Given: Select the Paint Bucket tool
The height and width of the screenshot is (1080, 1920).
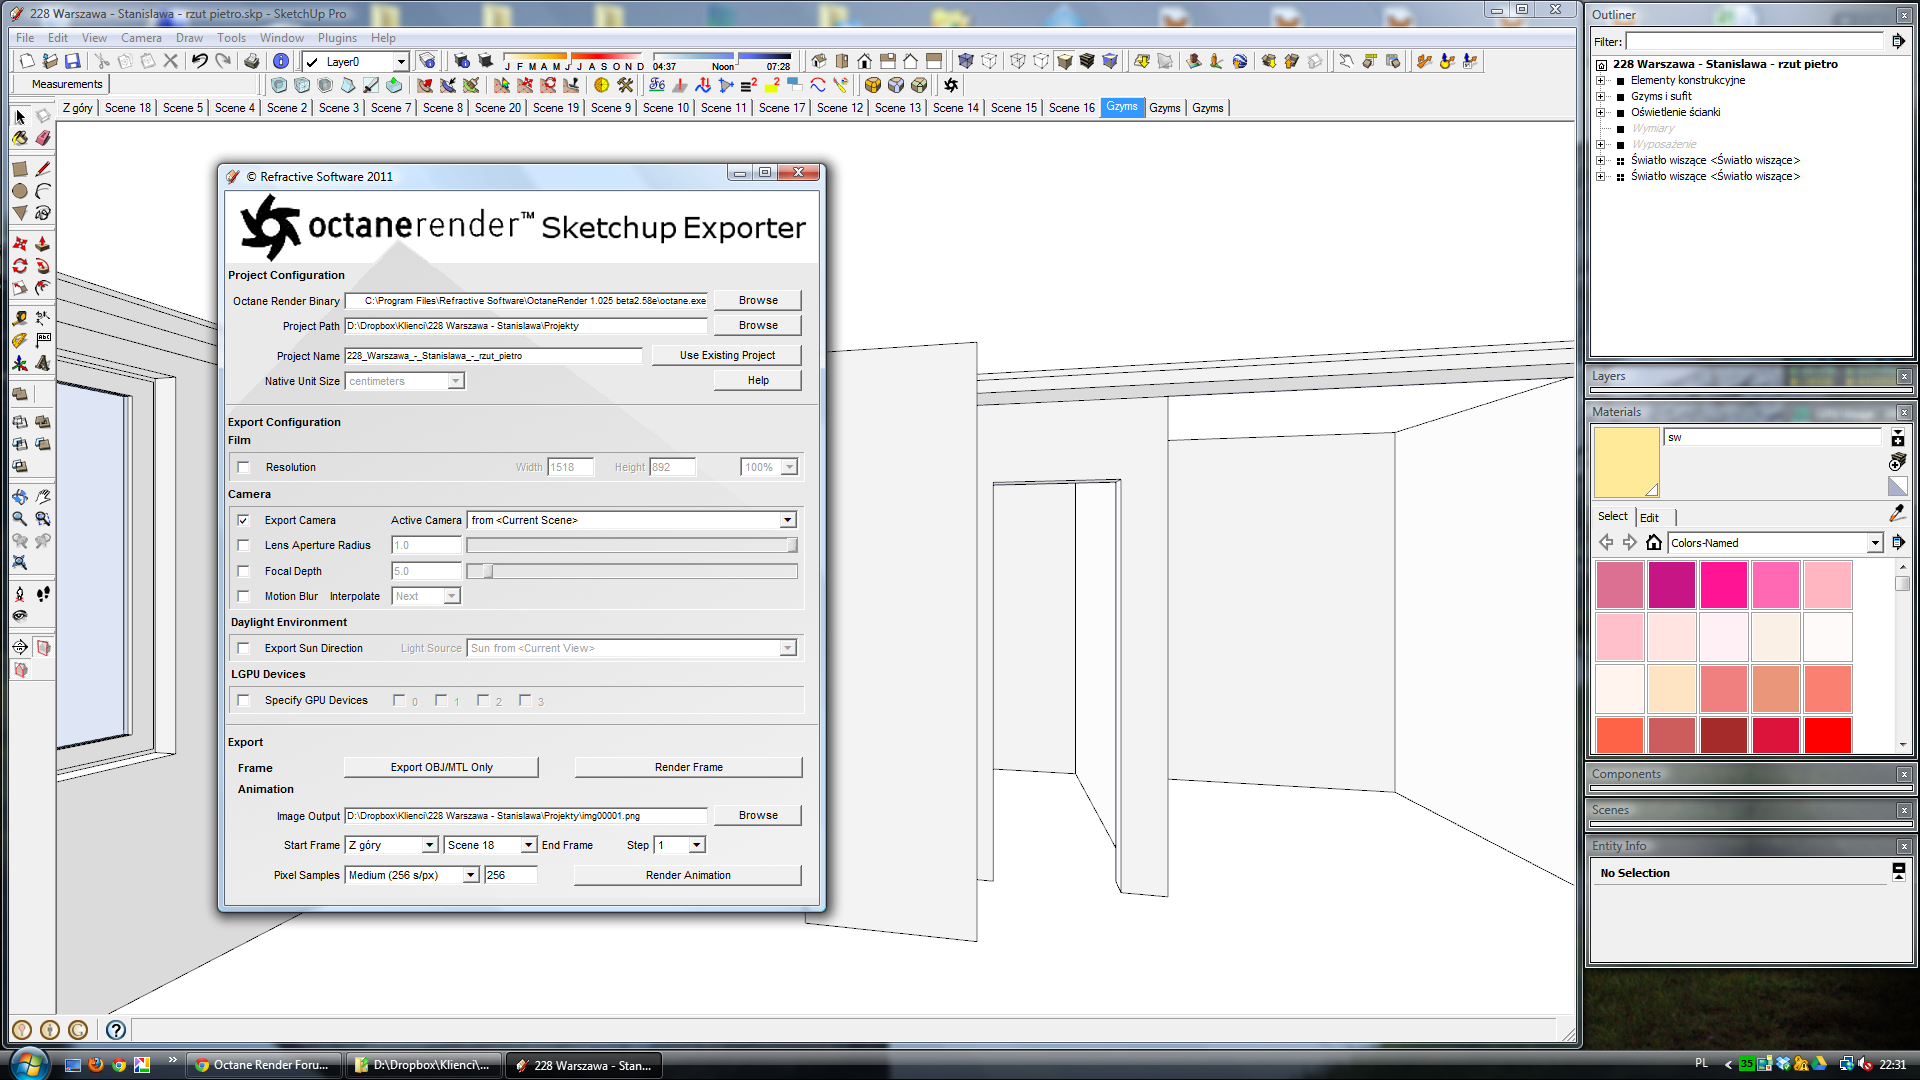Looking at the screenshot, I should [x=20, y=138].
